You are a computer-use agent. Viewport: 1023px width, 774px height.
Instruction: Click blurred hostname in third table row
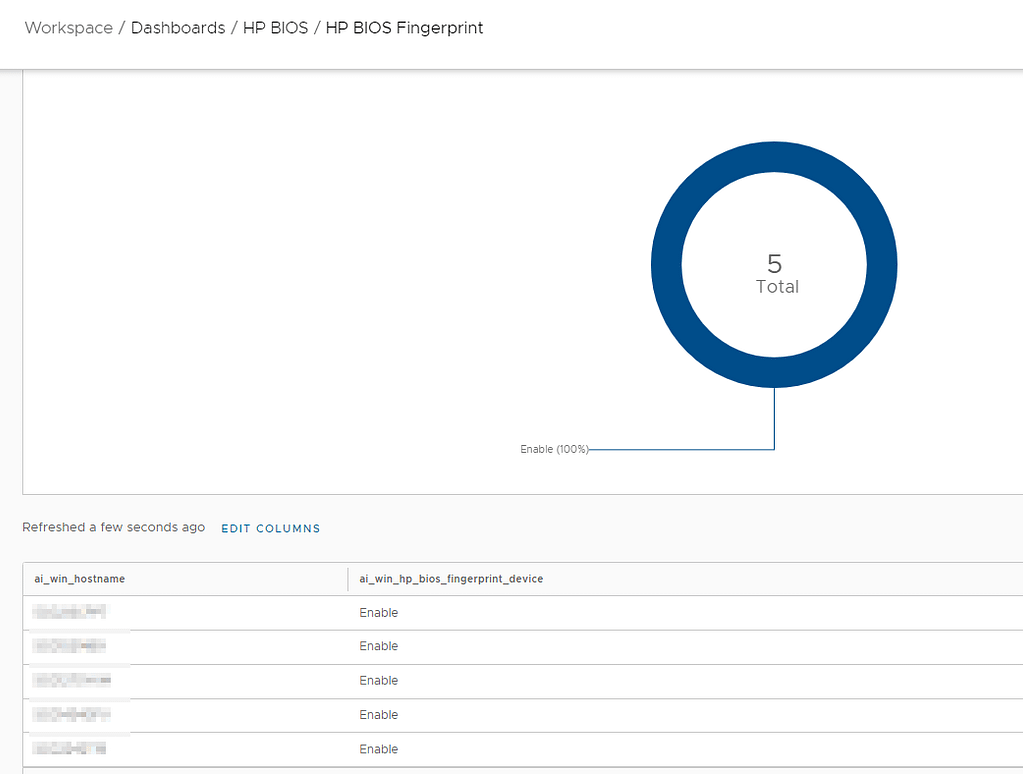pyautogui.click(x=72, y=681)
